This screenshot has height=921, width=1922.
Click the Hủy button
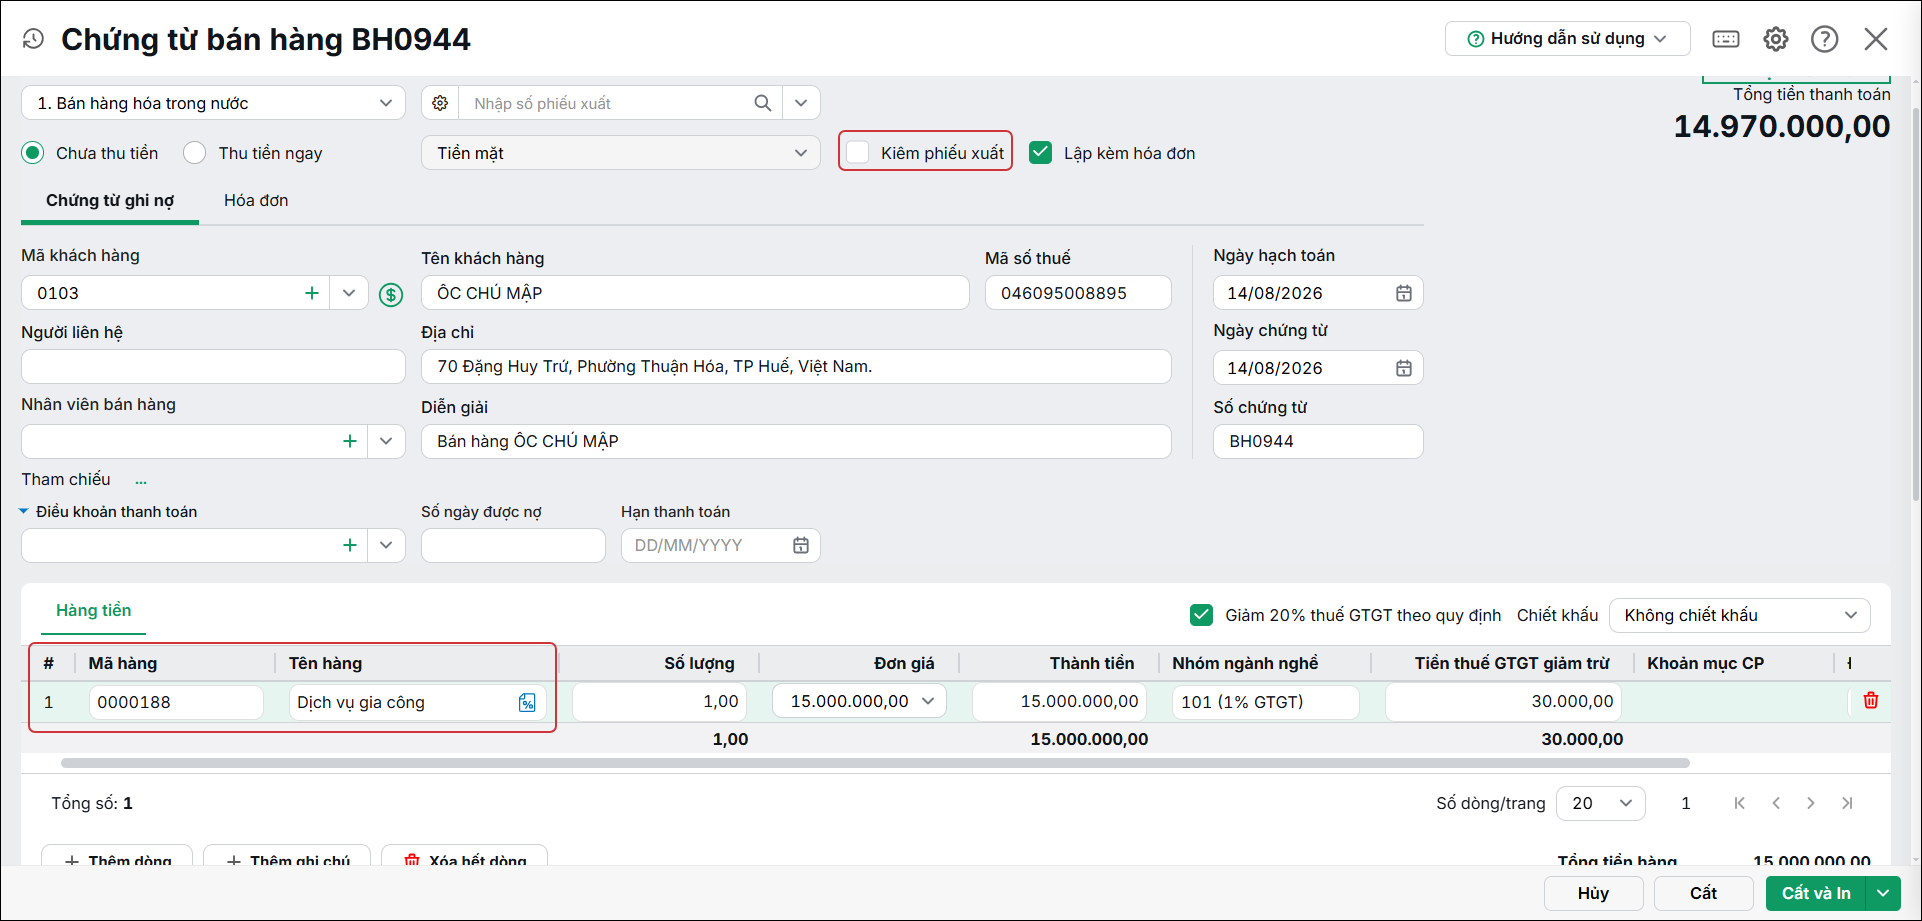coord(1594,893)
